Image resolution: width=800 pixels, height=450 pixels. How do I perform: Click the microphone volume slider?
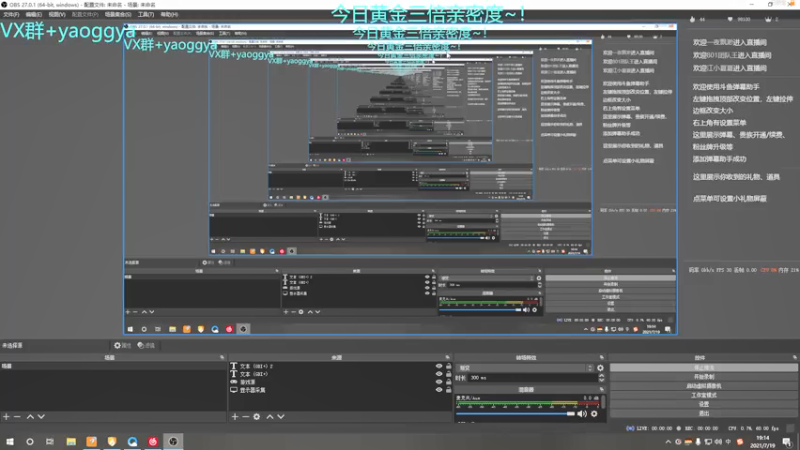515,414
